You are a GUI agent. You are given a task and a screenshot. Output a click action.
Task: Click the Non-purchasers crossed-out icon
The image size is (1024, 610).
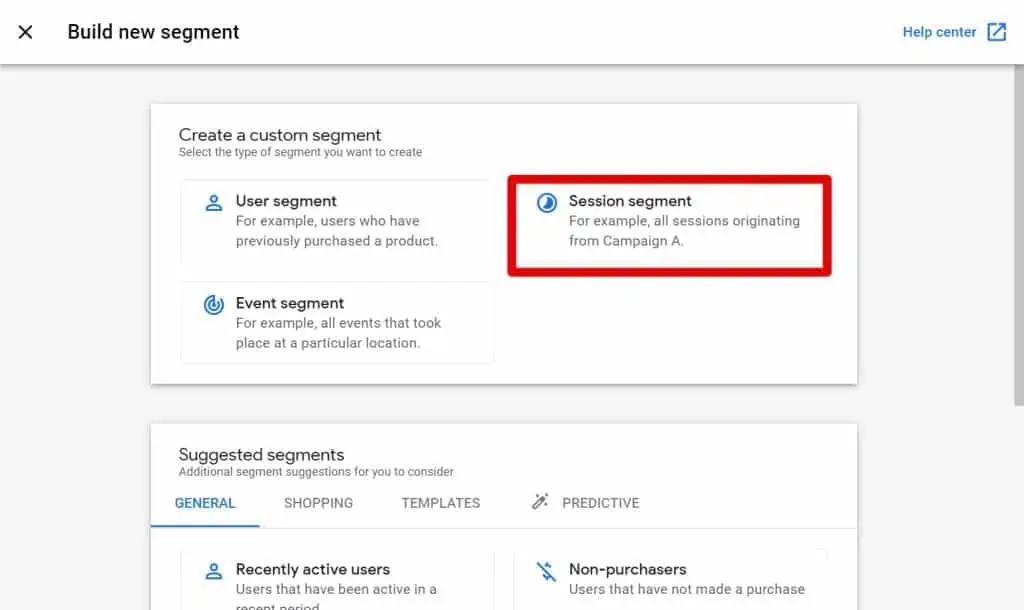tap(546, 570)
